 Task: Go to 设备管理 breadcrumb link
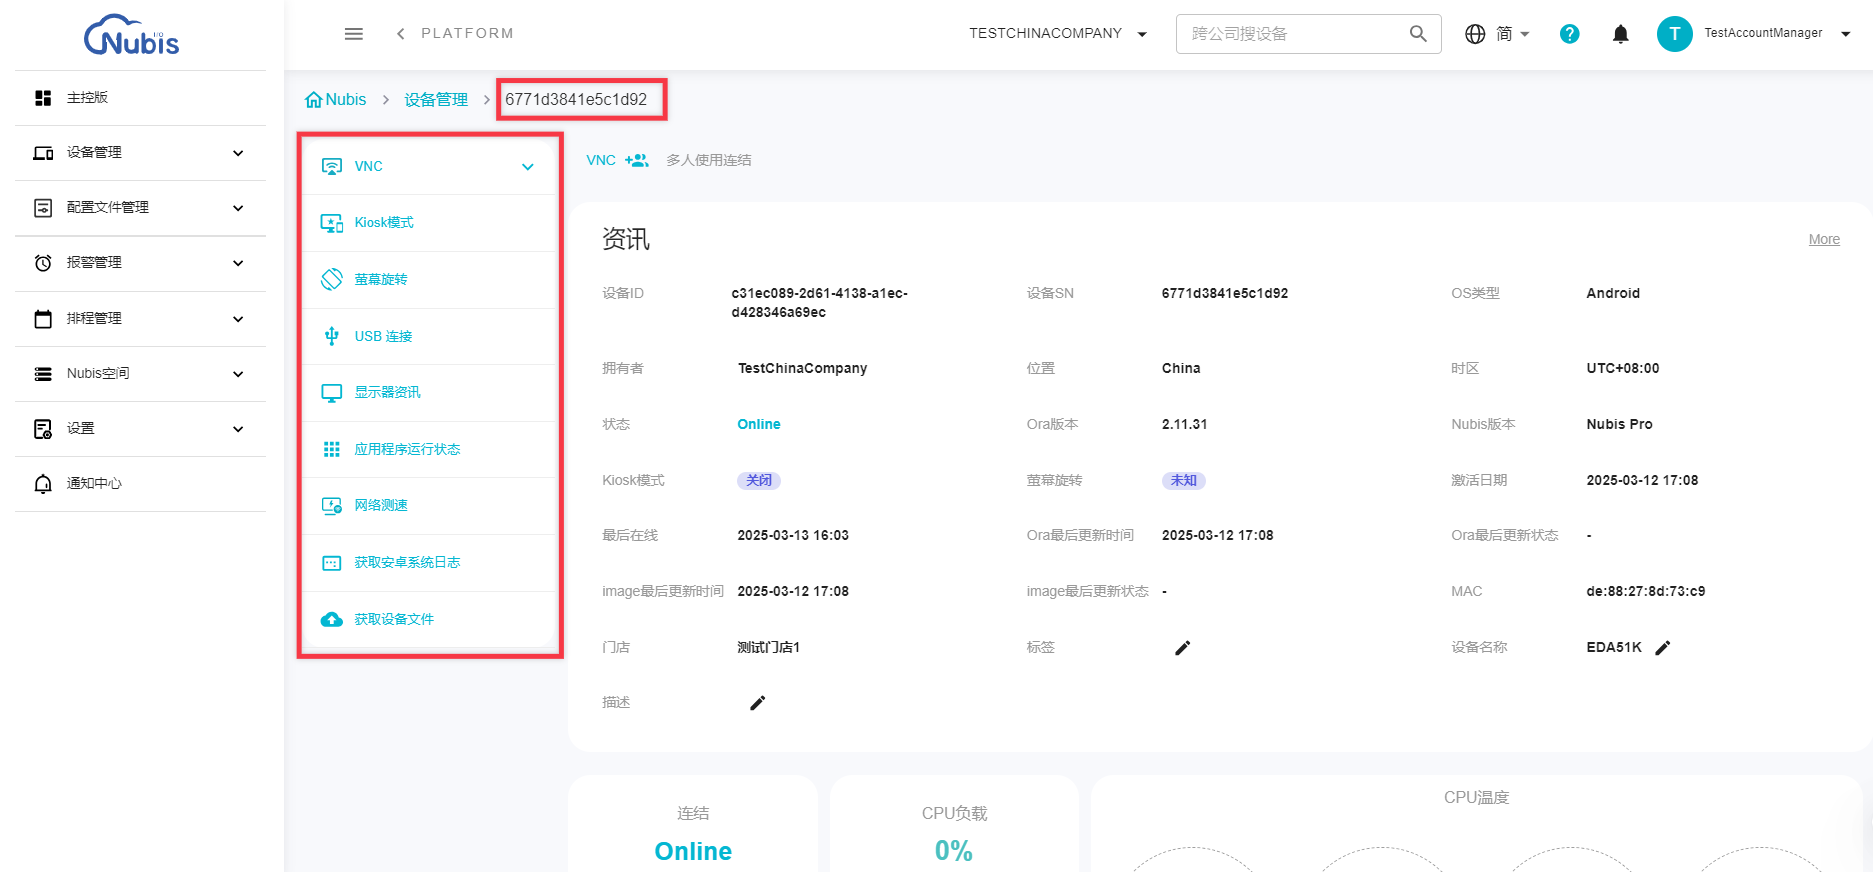436,100
